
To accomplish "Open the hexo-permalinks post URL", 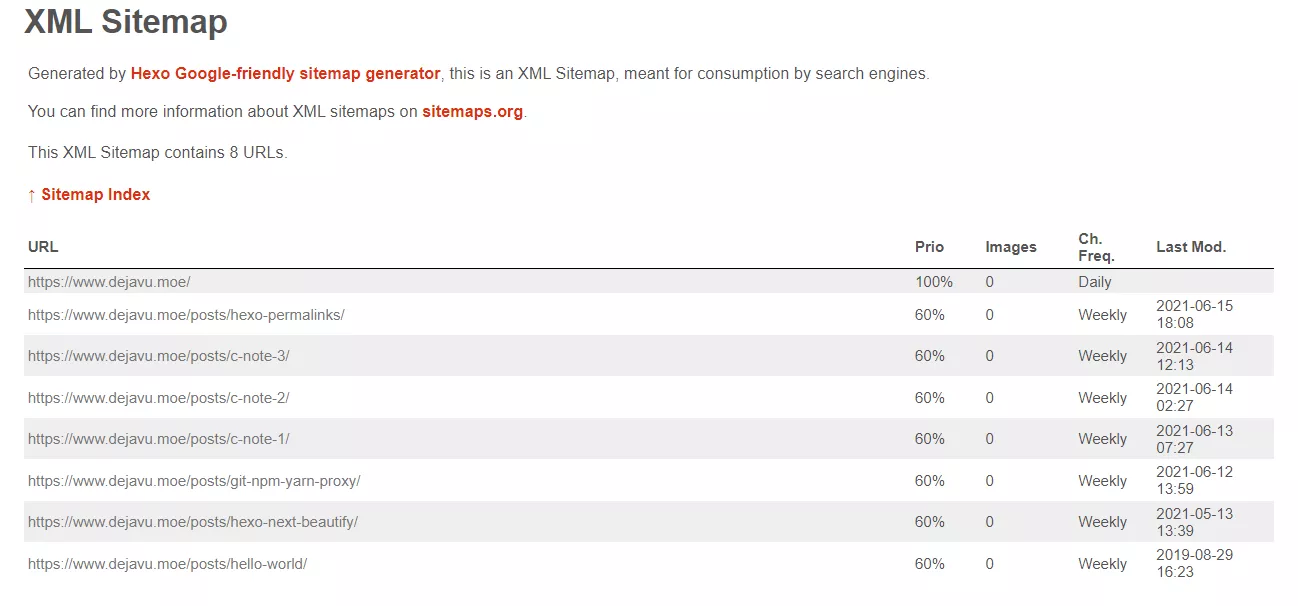I will (186, 314).
